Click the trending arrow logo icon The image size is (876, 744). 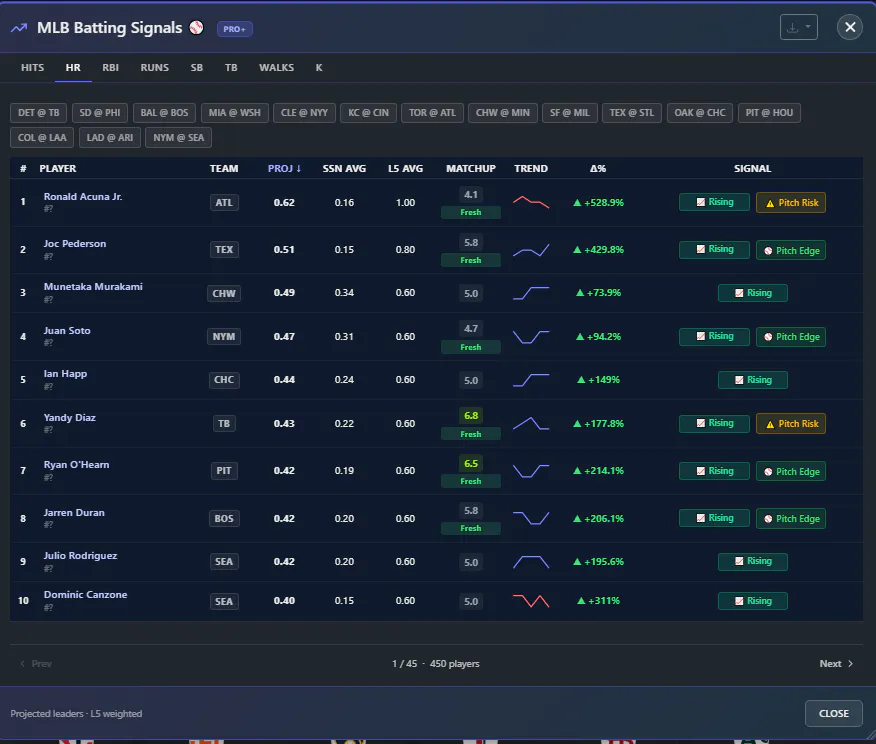(x=19, y=28)
